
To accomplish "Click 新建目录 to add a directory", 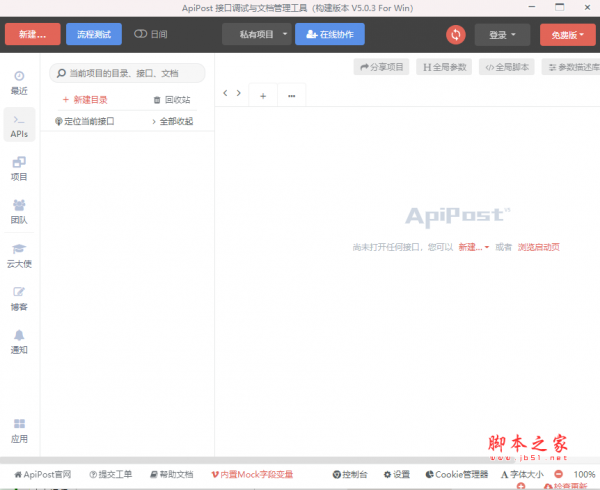I will (85, 100).
